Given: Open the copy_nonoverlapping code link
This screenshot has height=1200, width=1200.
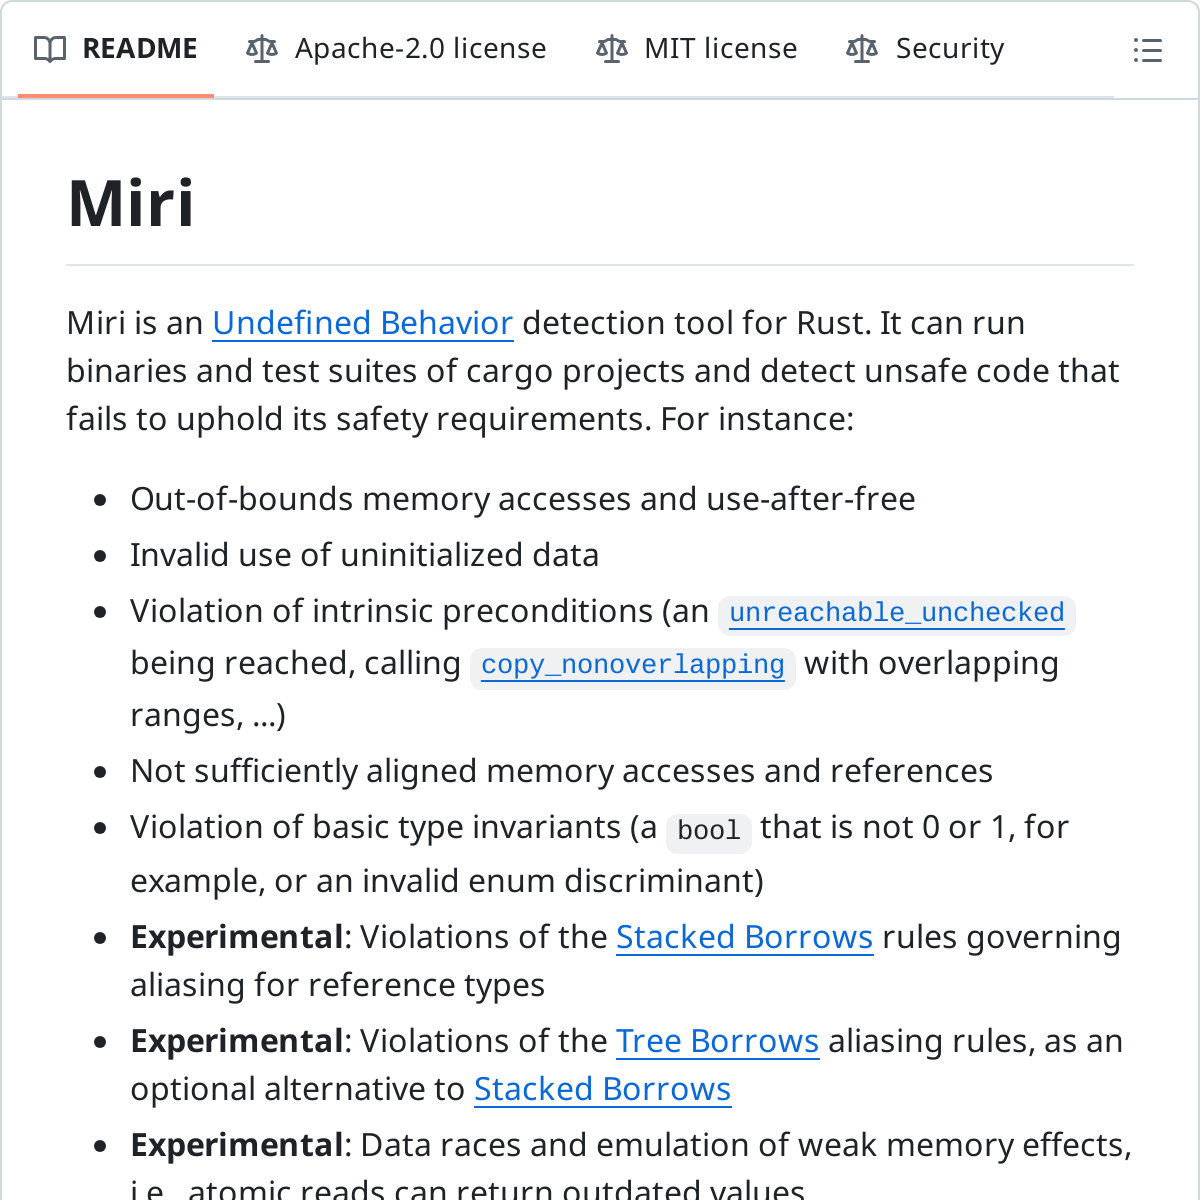Looking at the screenshot, I should (633, 665).
